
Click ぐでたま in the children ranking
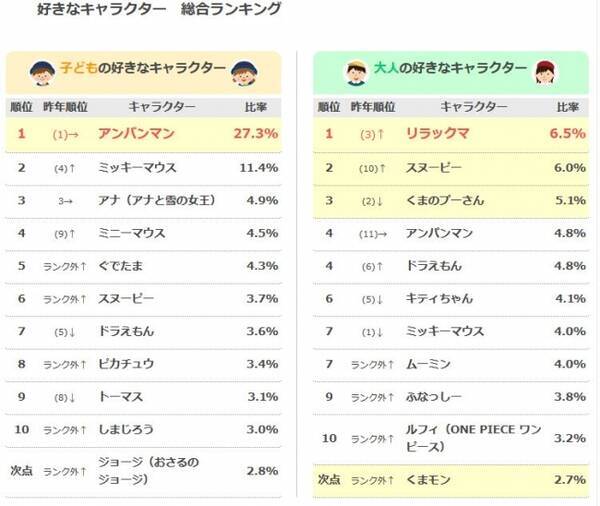[x=123, y=265]
